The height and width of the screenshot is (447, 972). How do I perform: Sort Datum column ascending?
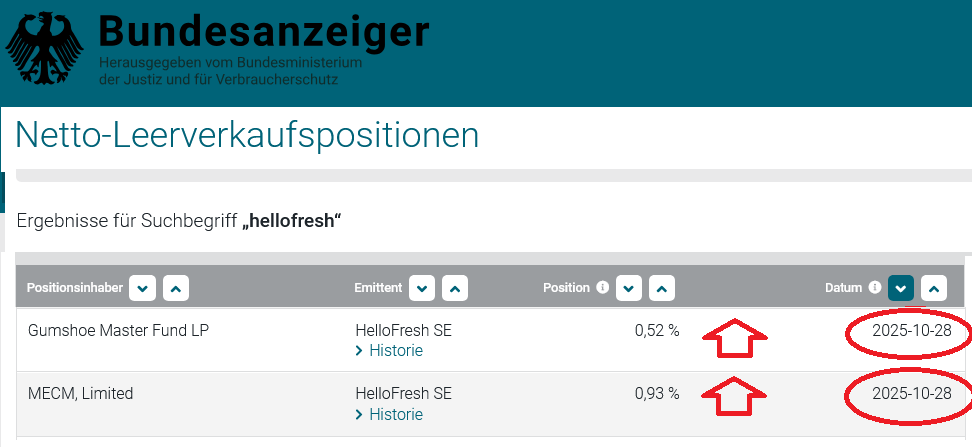click(x=934, y=288)
